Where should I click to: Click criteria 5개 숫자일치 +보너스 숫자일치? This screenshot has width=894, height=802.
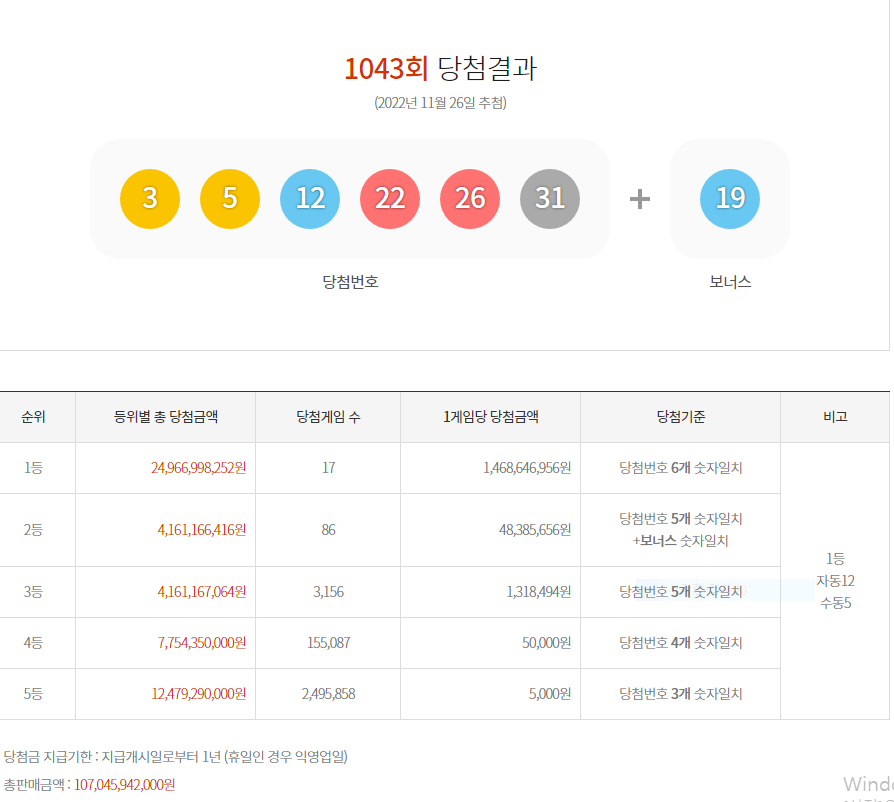point(681,530)
